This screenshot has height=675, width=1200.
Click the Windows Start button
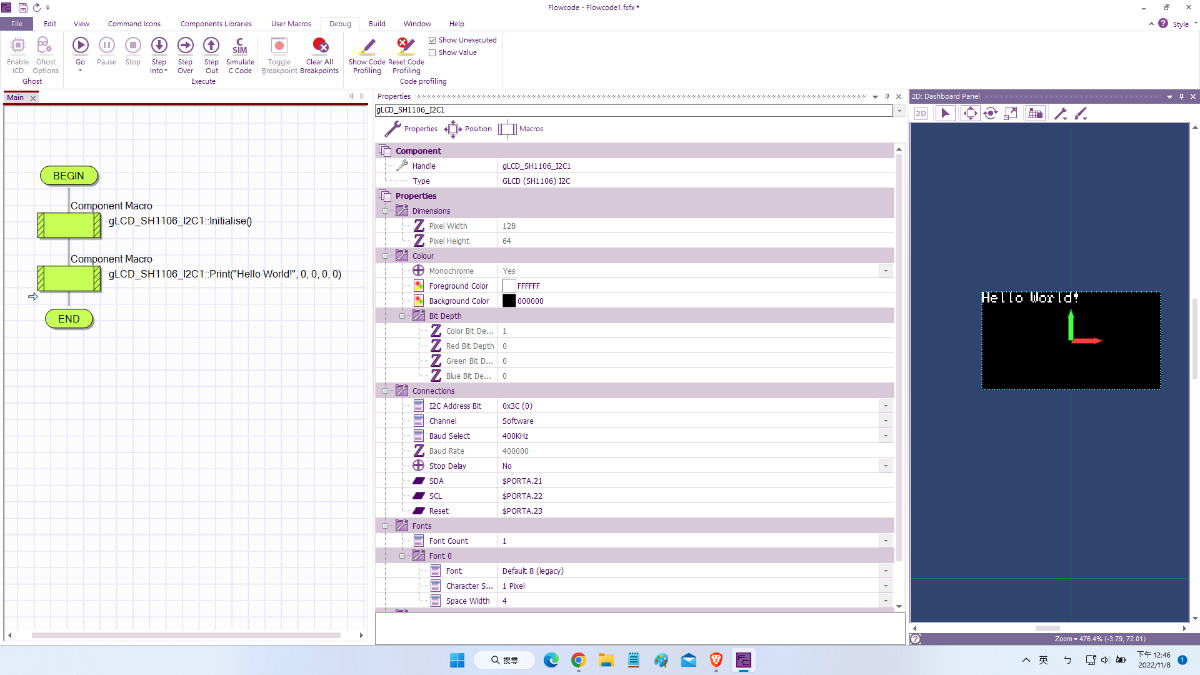(x=457, y=660)
